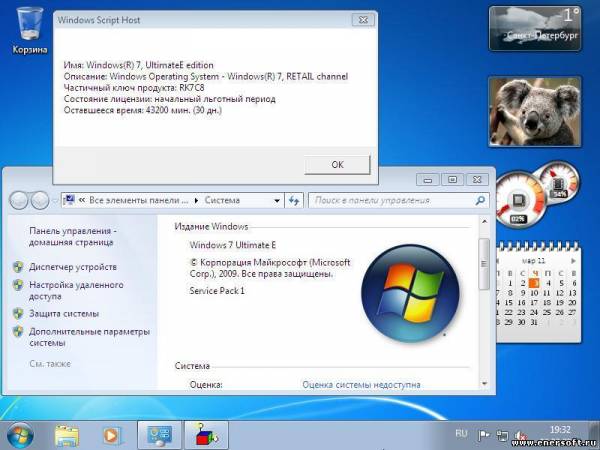Switch to the Windows Script Host taskbar button
Image resolution: width=600 pixels, height=450 pixels.
207,436
